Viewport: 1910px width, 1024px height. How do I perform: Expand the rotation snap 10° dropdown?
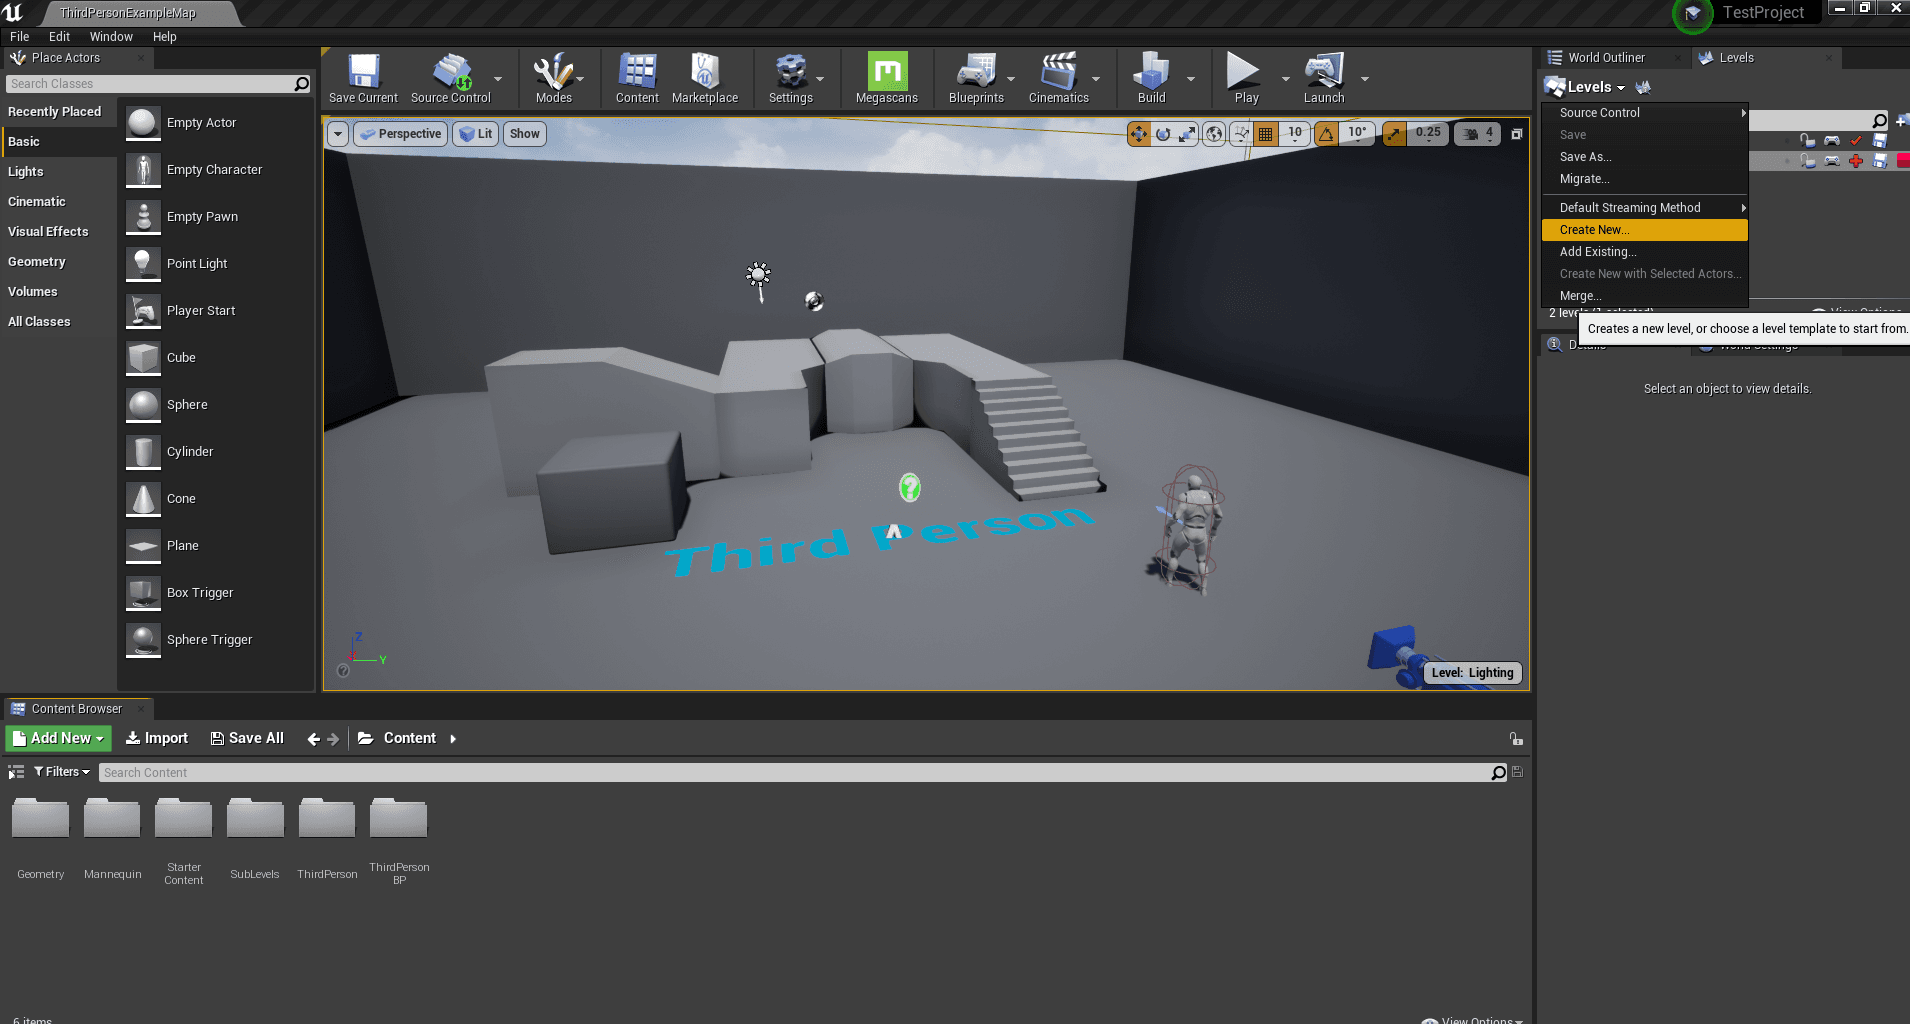coord(1357,133)
